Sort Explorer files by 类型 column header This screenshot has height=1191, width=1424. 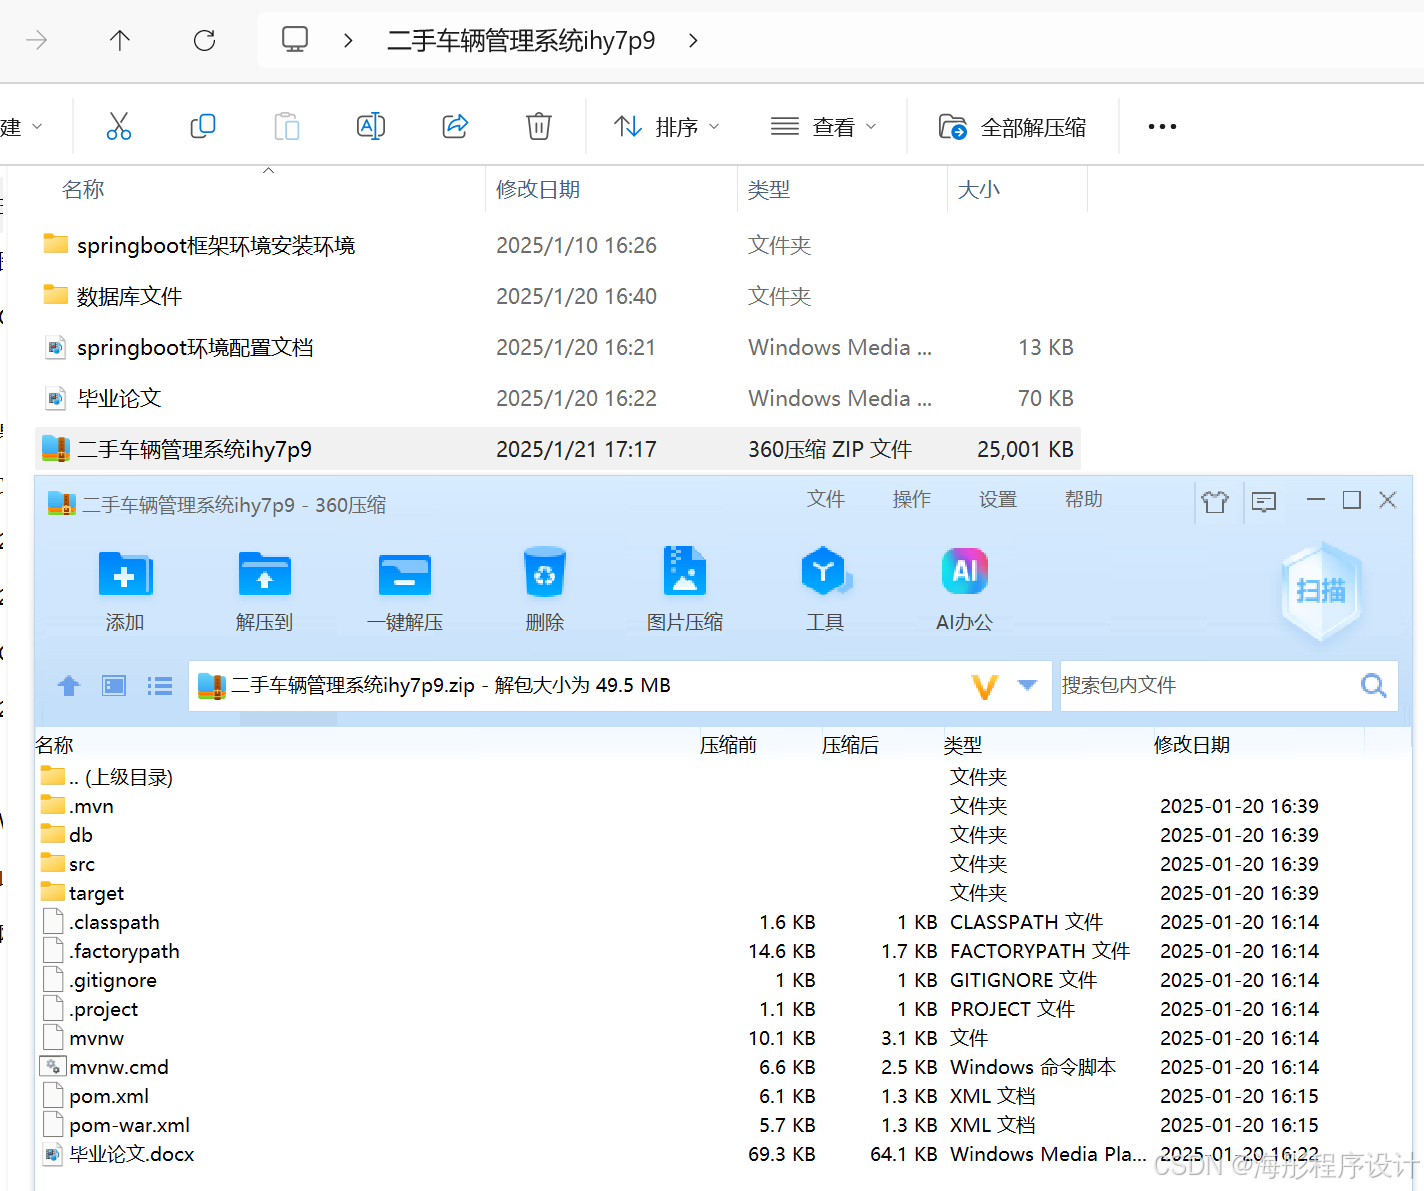click(x=769, y=189)
